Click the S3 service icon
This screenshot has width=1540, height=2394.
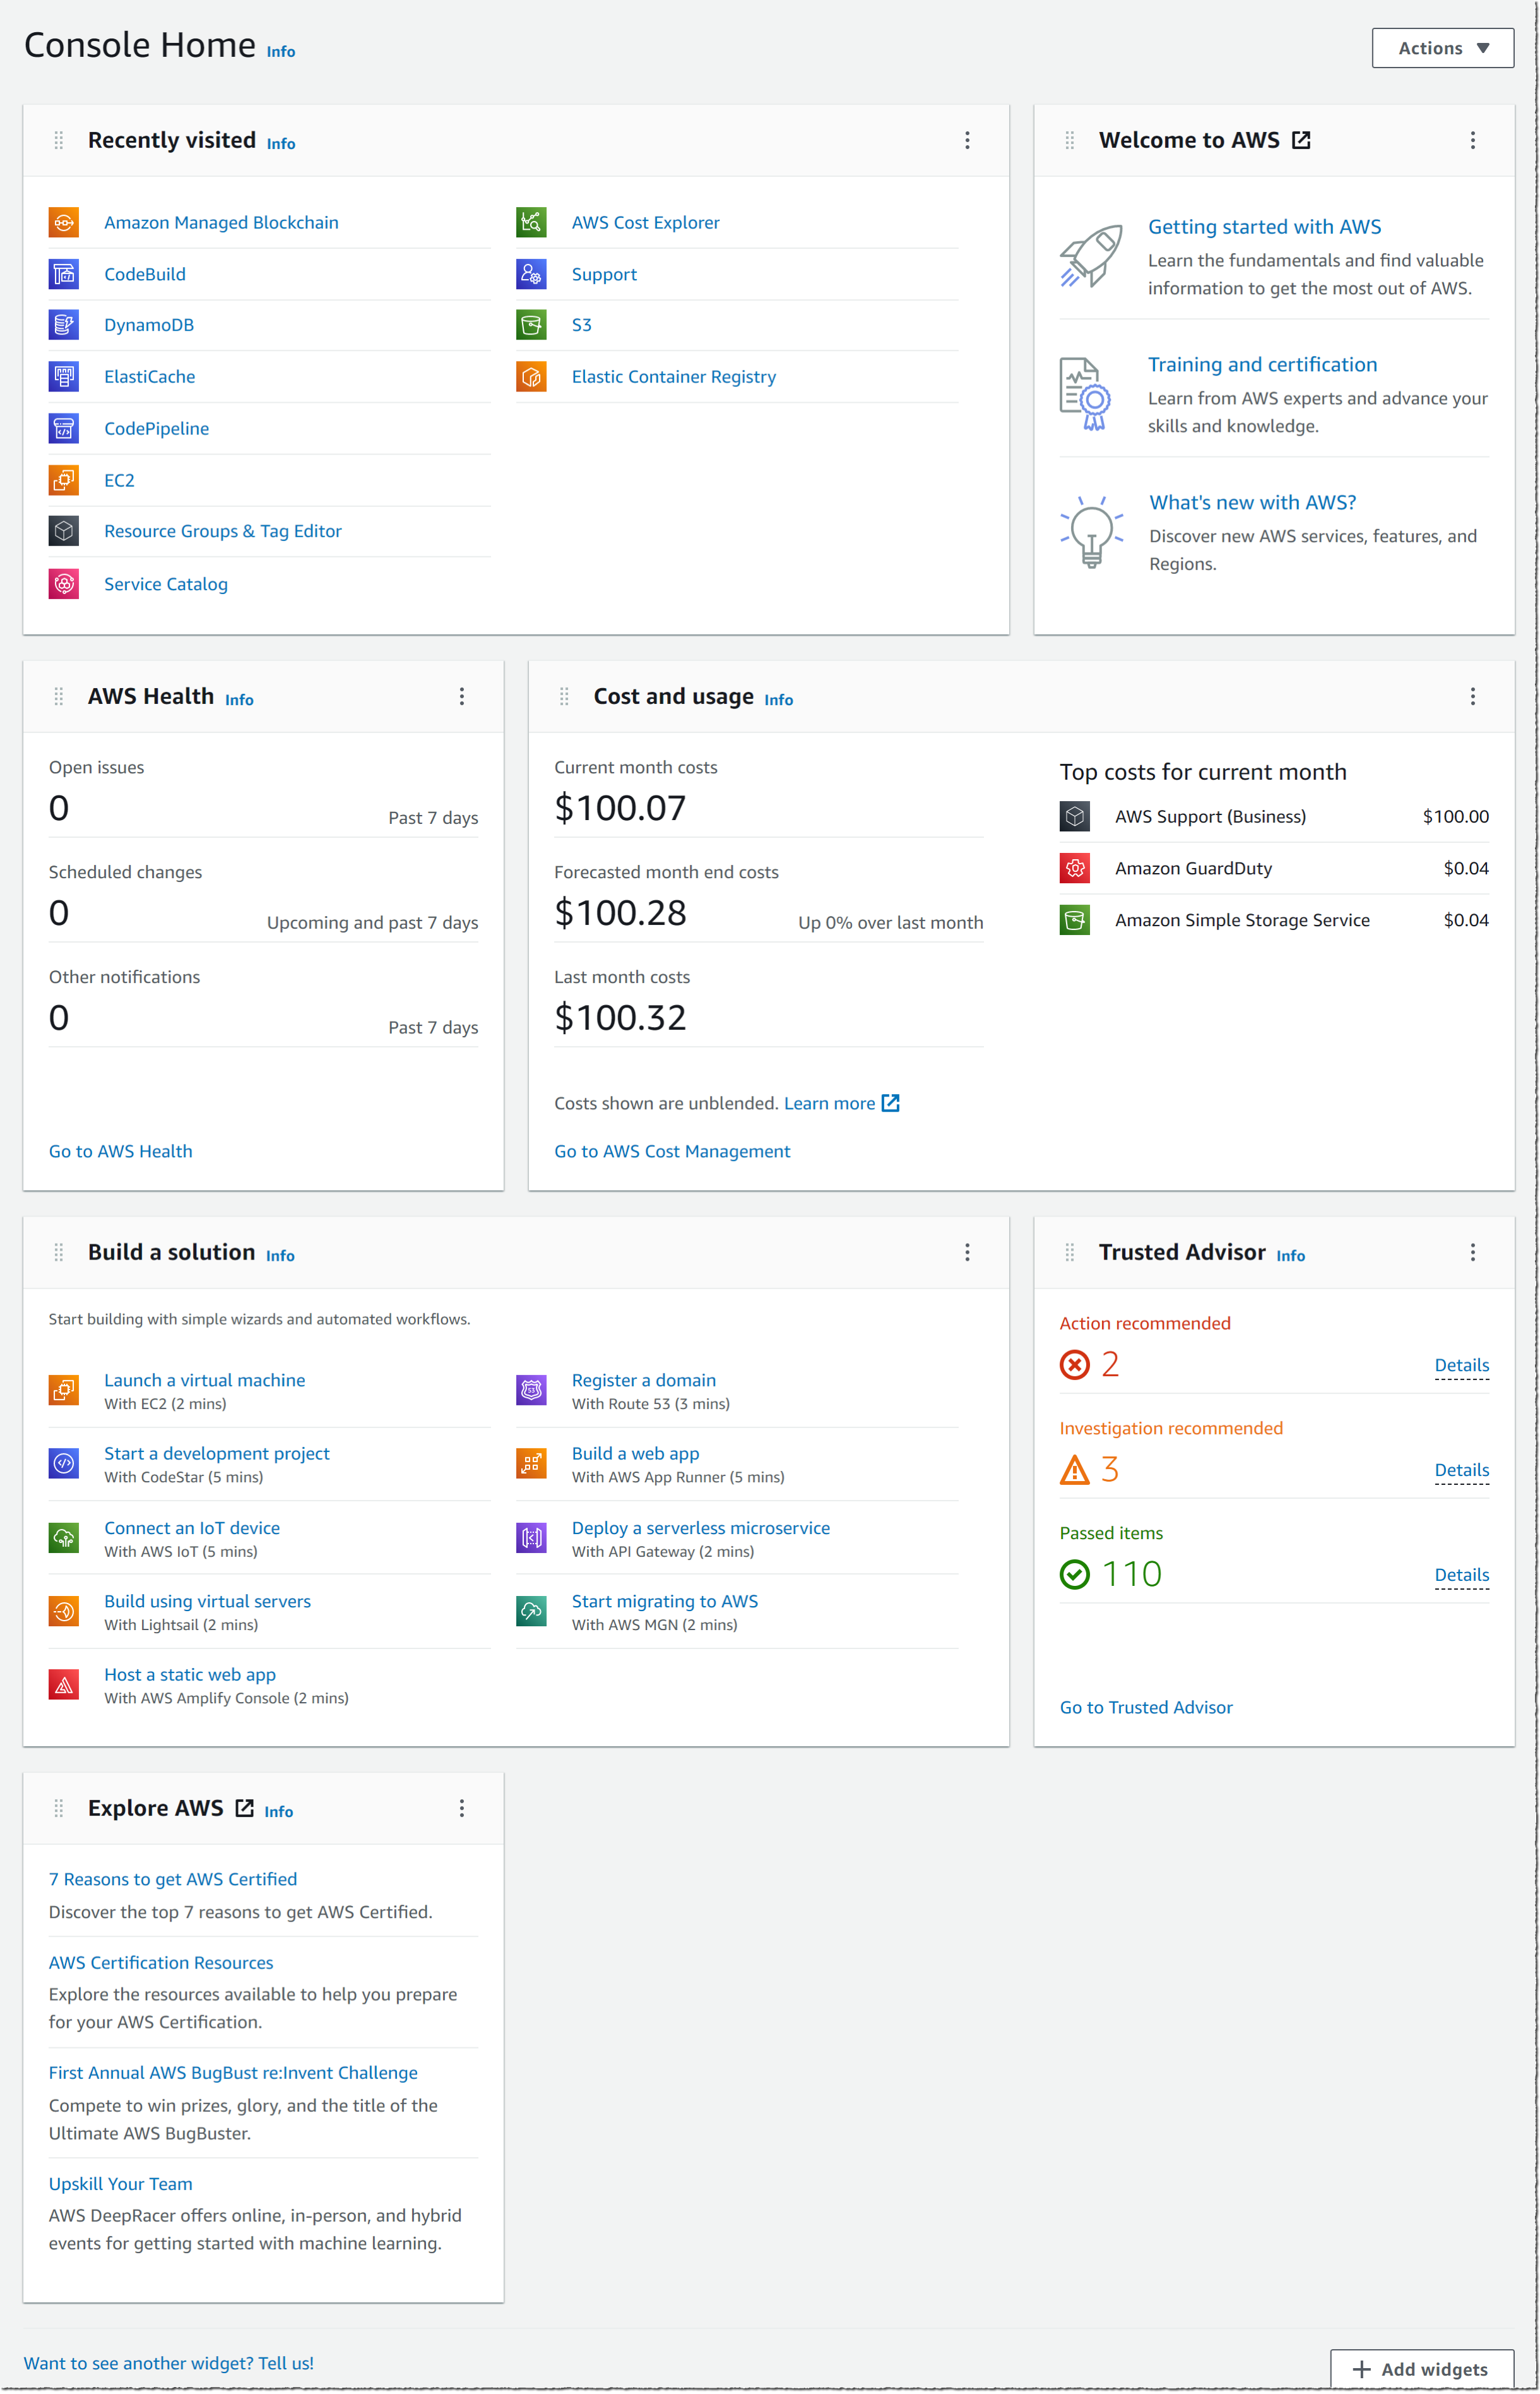532,325
